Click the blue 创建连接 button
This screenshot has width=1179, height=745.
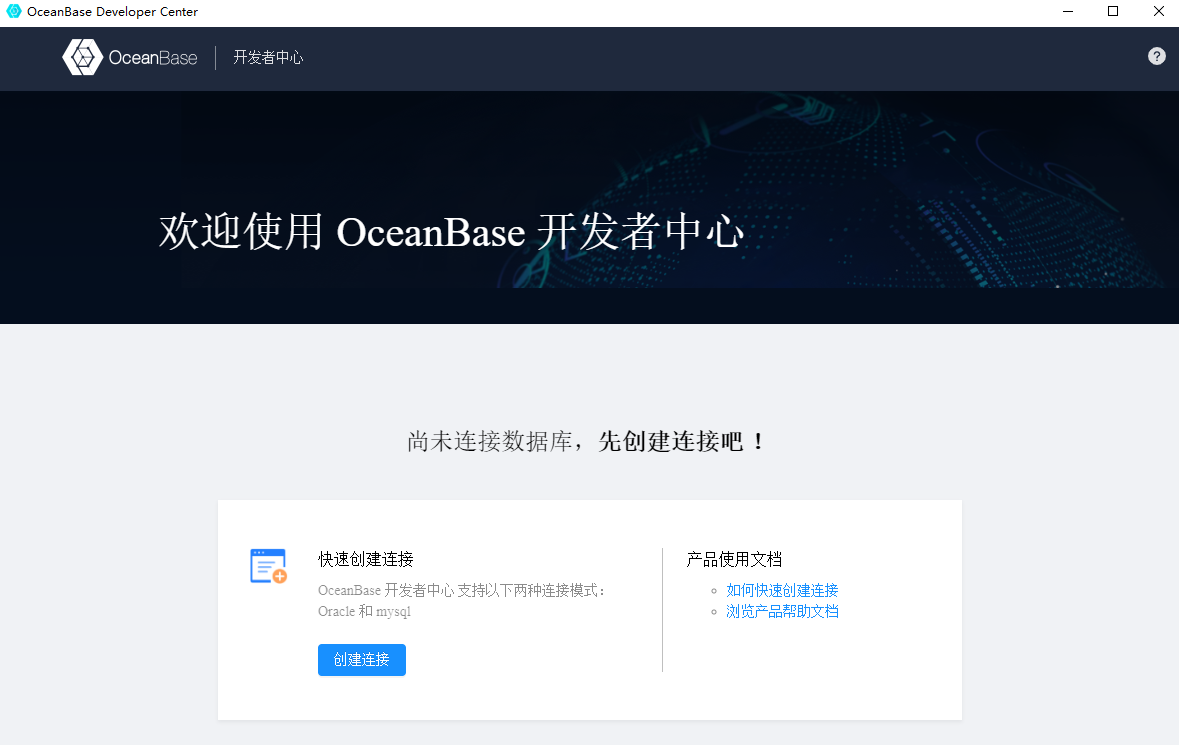pos(362,660)
